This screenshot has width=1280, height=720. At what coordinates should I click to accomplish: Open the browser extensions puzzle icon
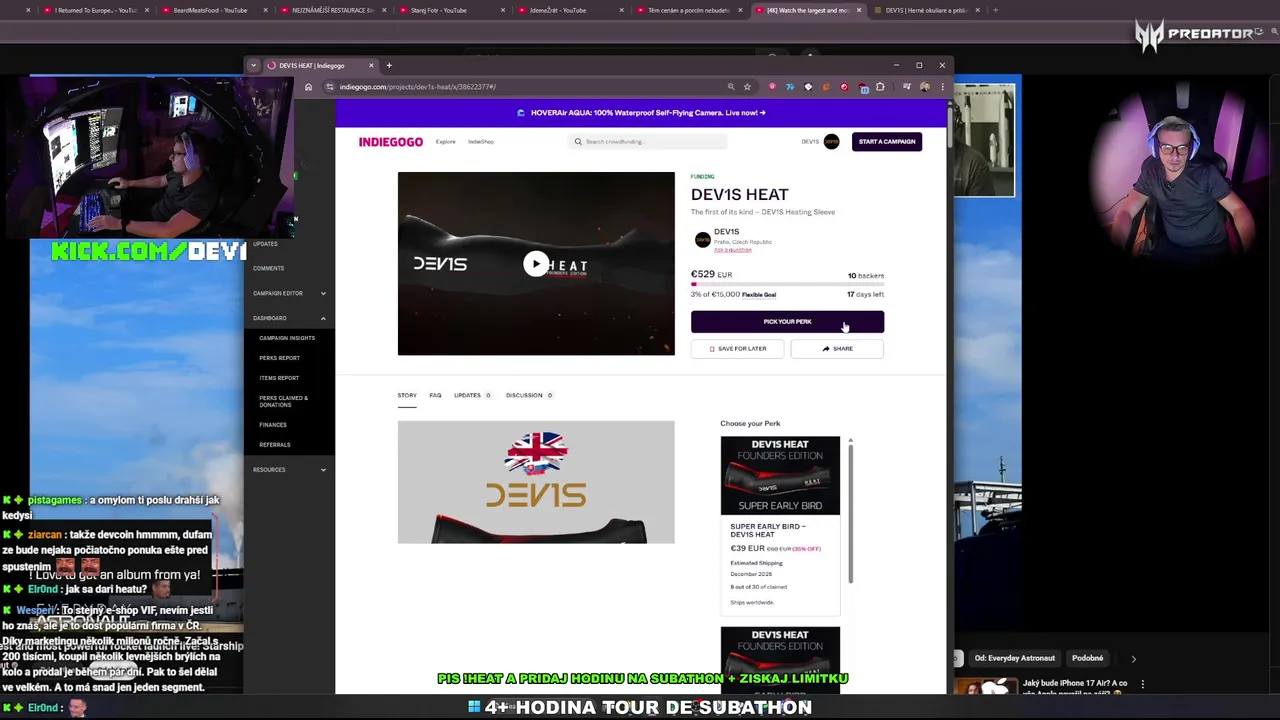pyautogui.click(x=880, y=87)
